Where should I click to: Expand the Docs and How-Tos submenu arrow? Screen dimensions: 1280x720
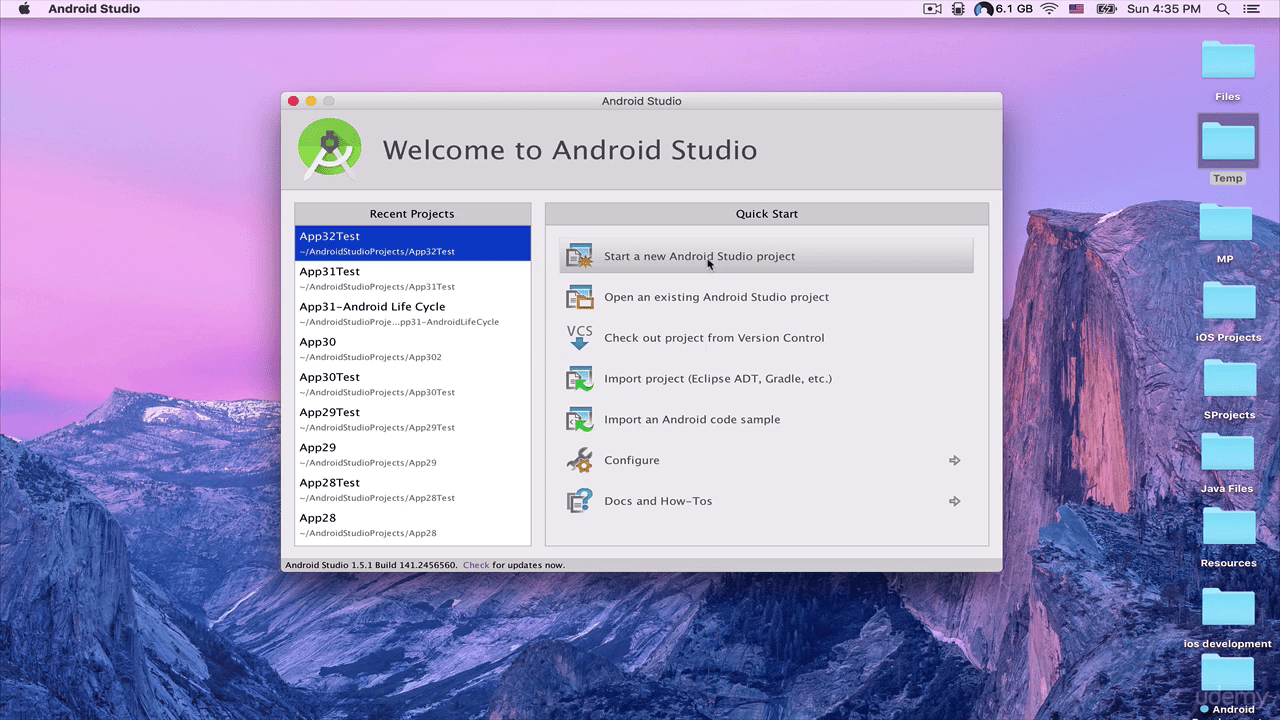955,502
